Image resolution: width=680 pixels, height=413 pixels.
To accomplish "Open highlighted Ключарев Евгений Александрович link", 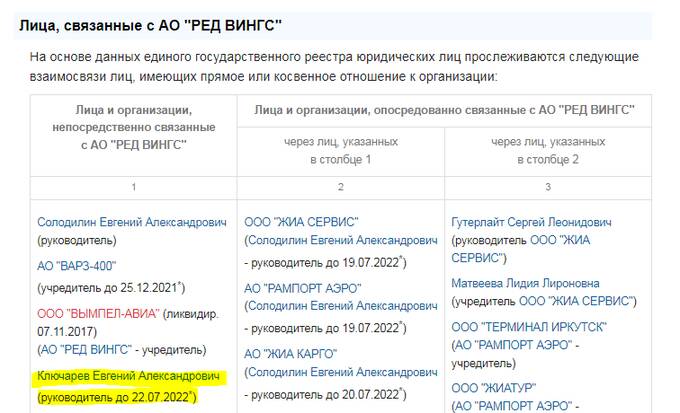I will (128, 376).
